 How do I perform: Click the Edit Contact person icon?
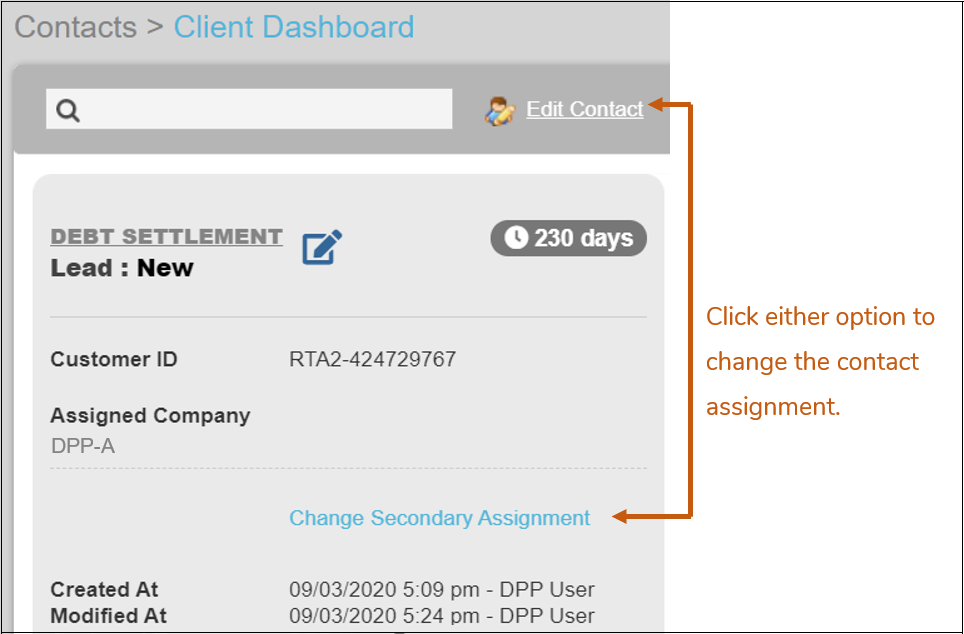[500, 110]
